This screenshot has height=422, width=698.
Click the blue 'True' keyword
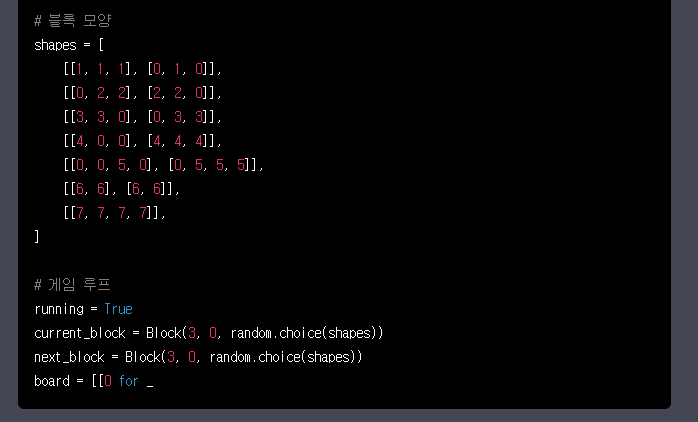[x=118, y=309]
